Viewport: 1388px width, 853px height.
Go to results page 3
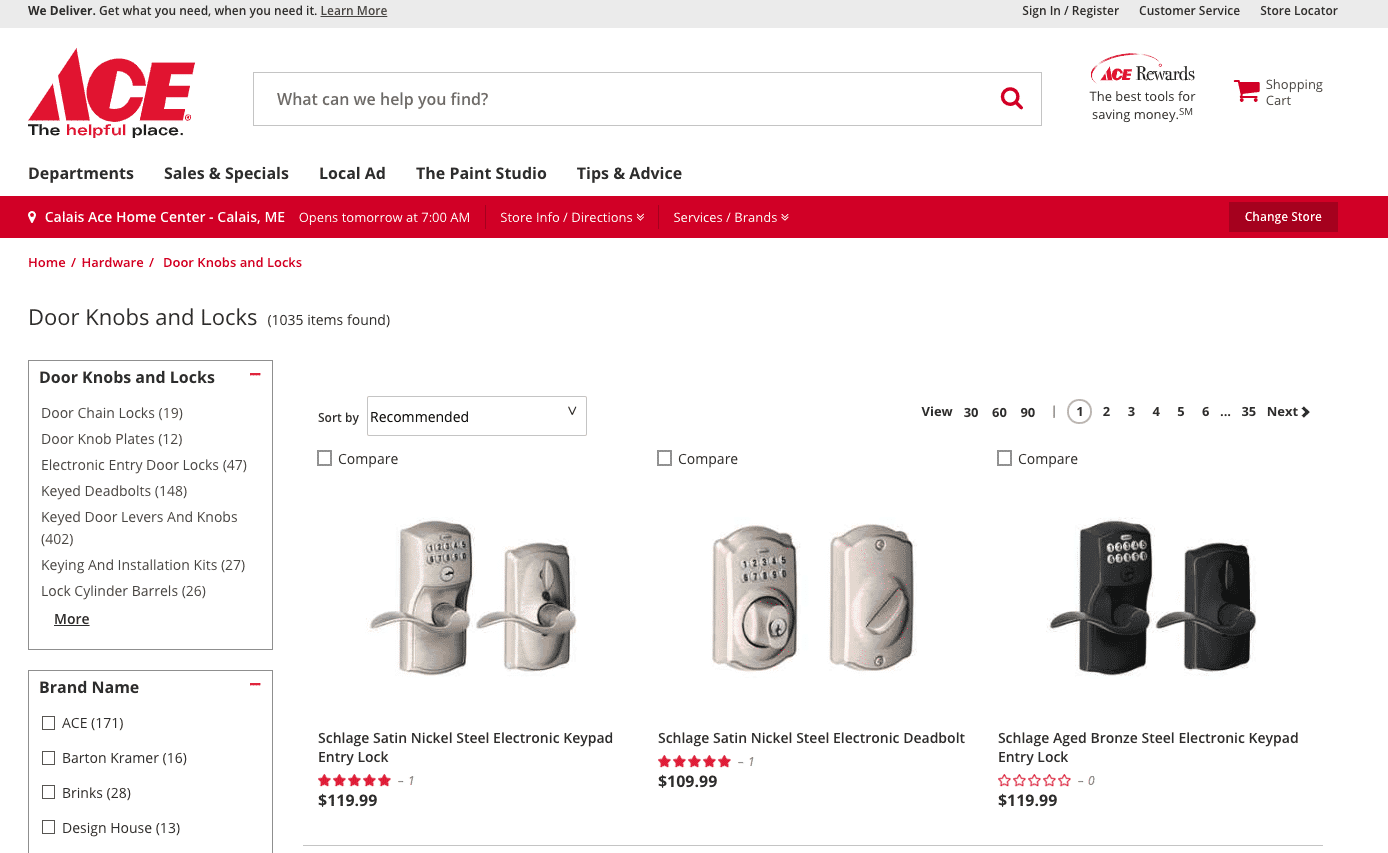(x=1131, y=411)
